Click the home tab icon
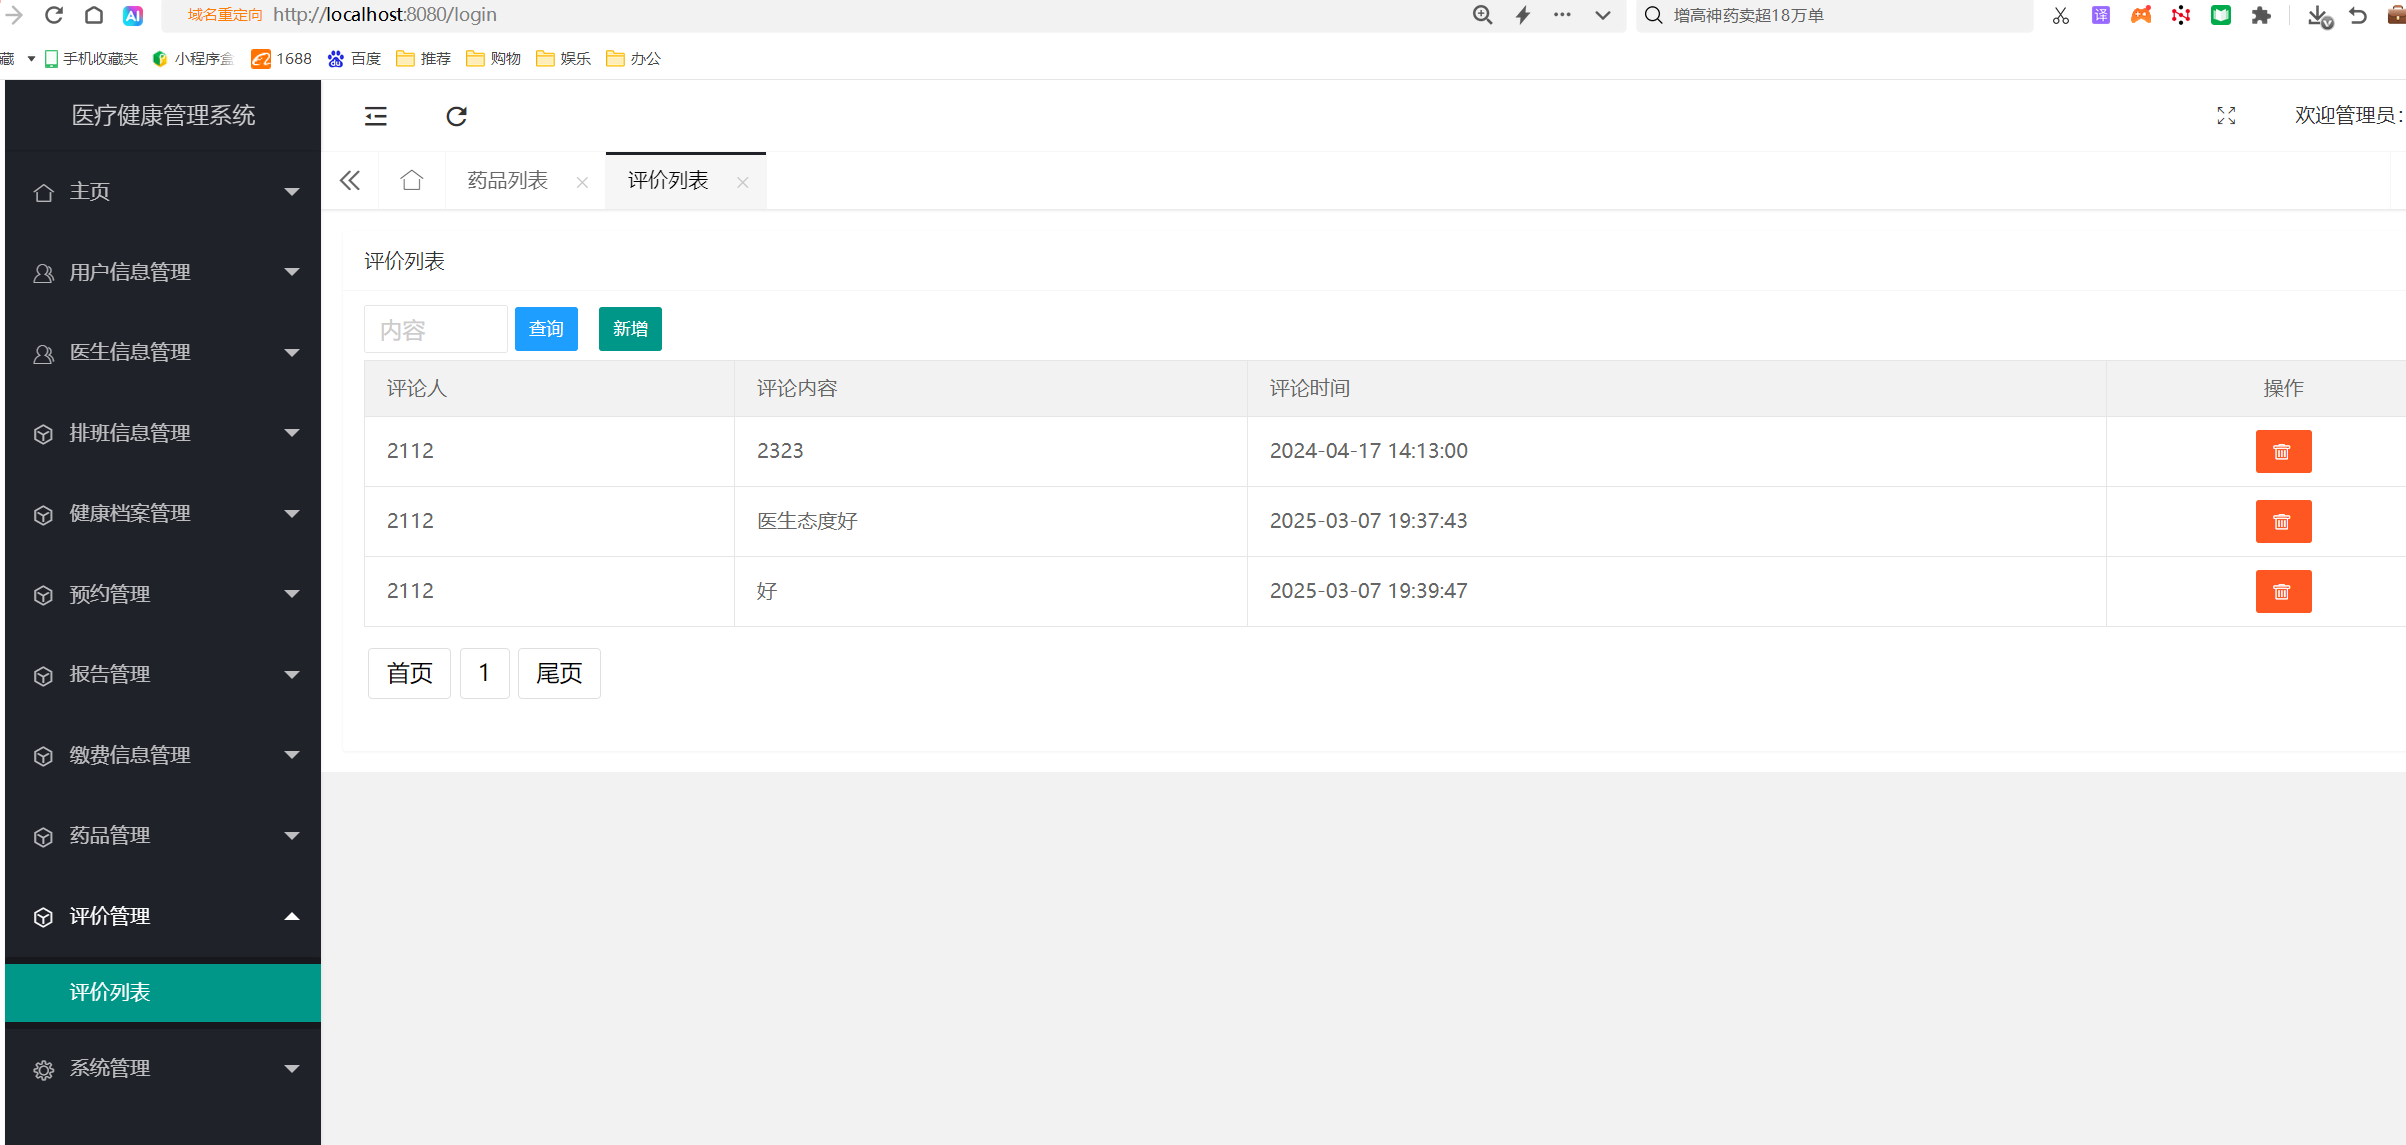Image resolution: width=2406 pixels, height=1145 pixels. (411, 181)
